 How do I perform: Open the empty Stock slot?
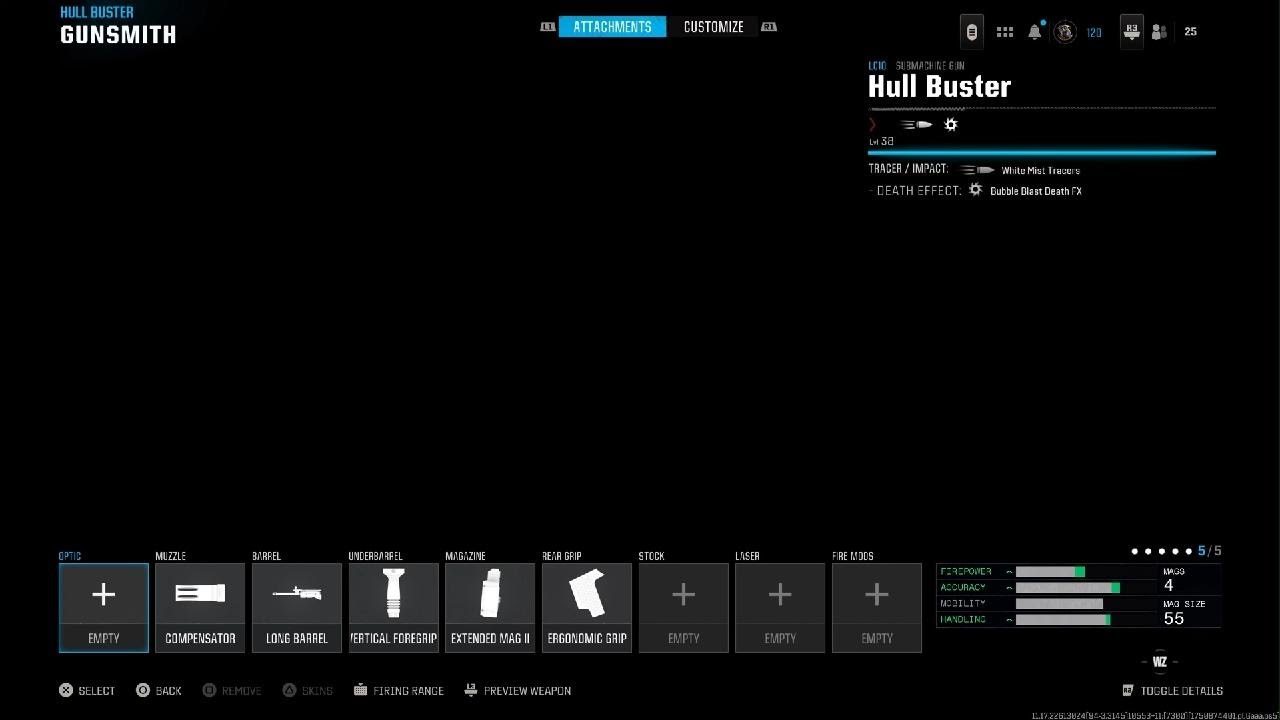tap(684, 608)
